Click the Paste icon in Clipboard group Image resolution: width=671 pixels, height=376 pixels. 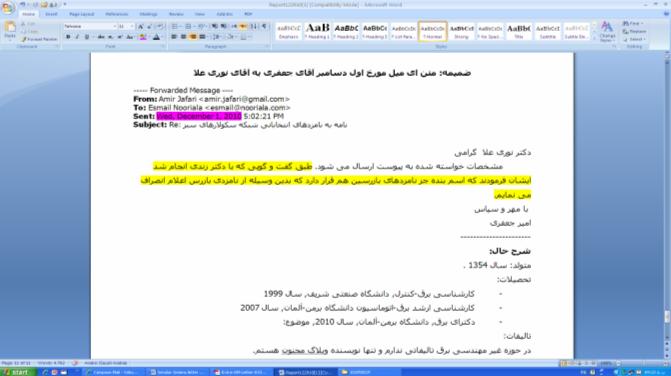[10, 31]
